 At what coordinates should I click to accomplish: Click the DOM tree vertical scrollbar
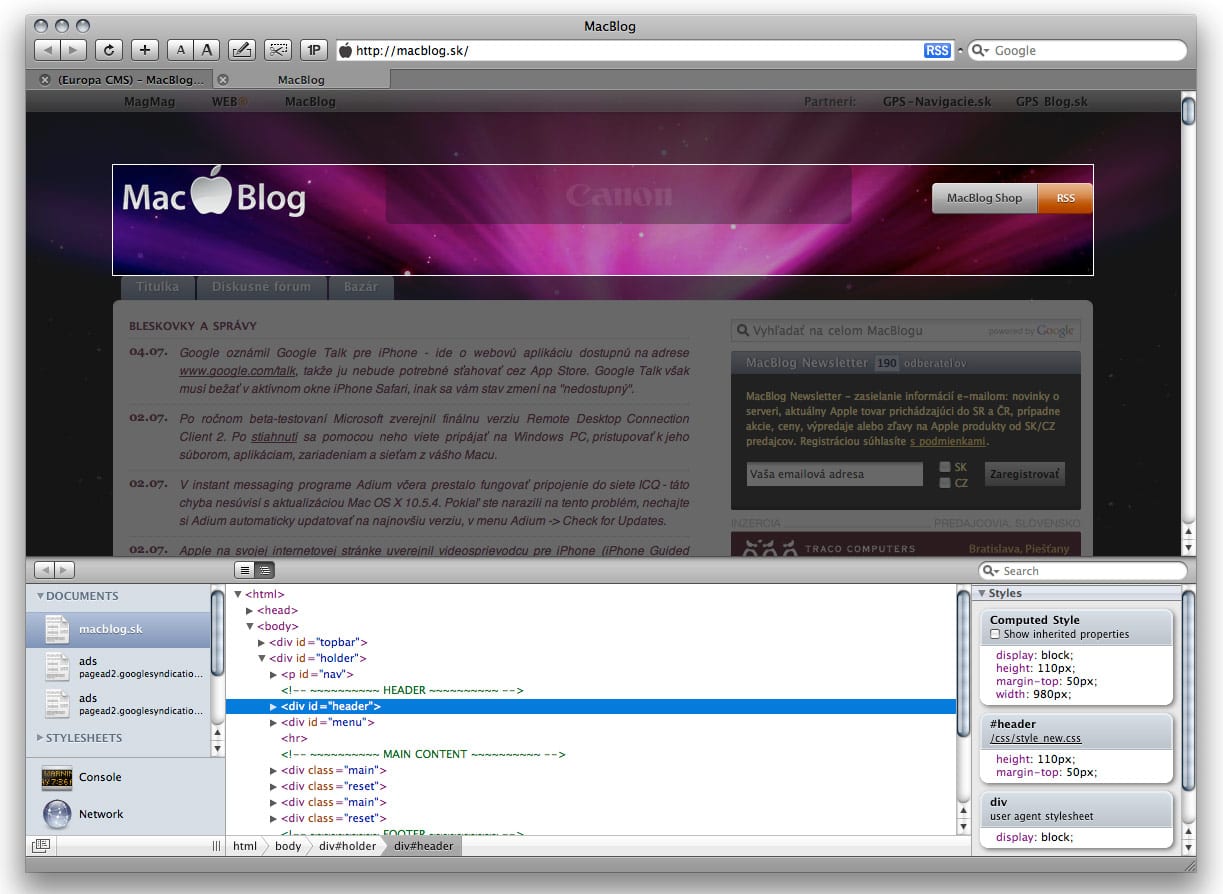click(964, 662)
